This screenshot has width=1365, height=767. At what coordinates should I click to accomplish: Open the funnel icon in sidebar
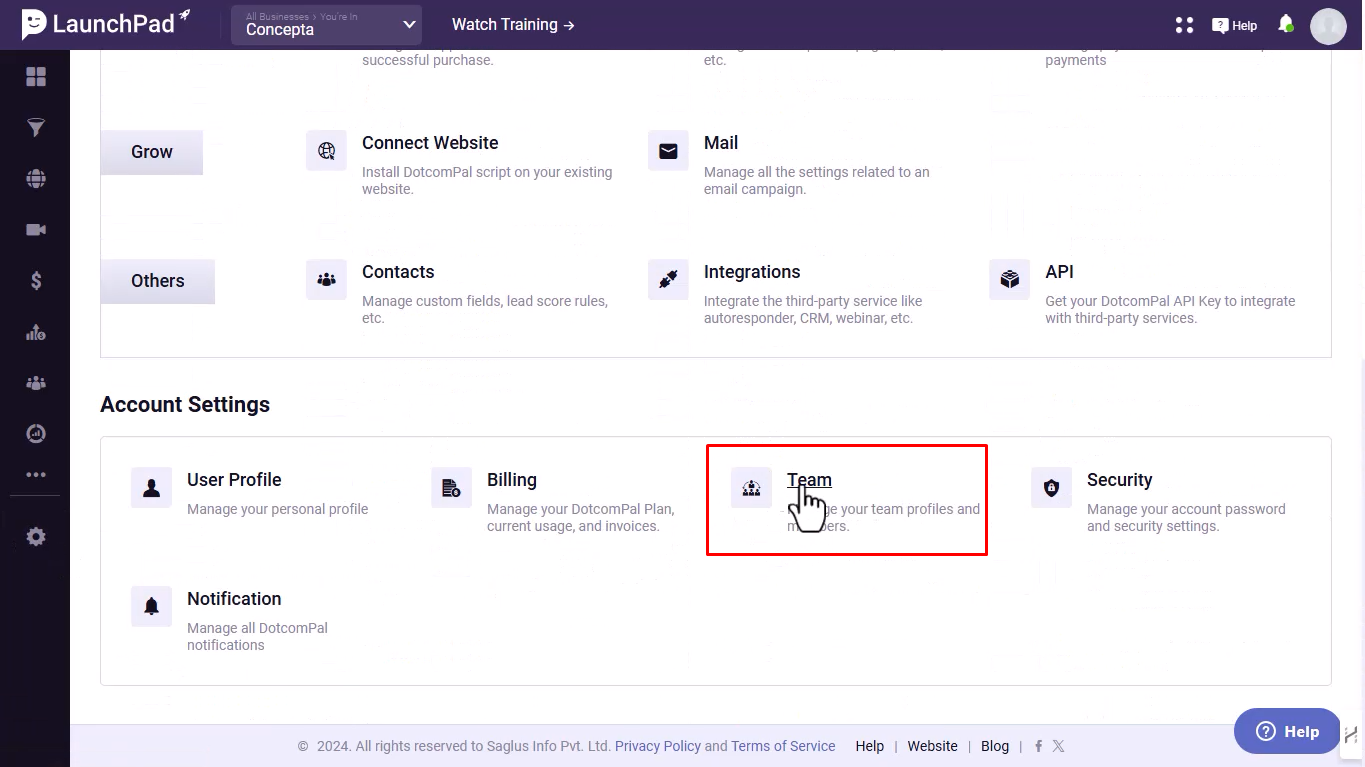pyautogui.click(x=36, y=128)
